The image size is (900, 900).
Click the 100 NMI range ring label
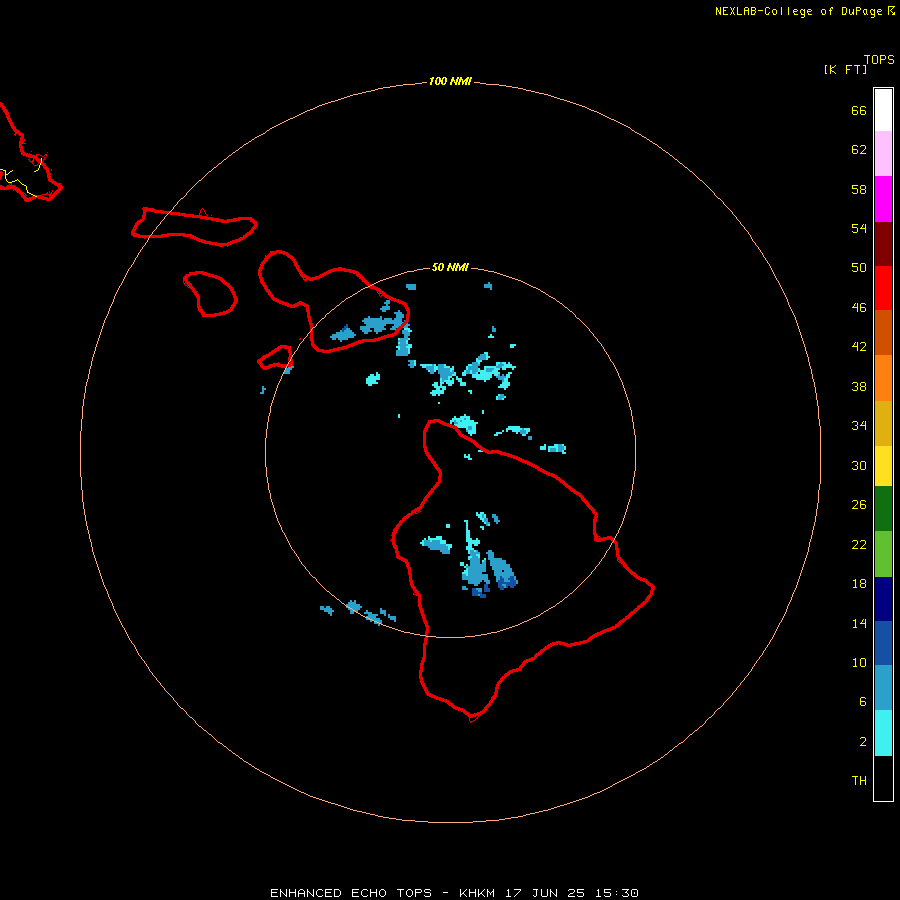450,82
